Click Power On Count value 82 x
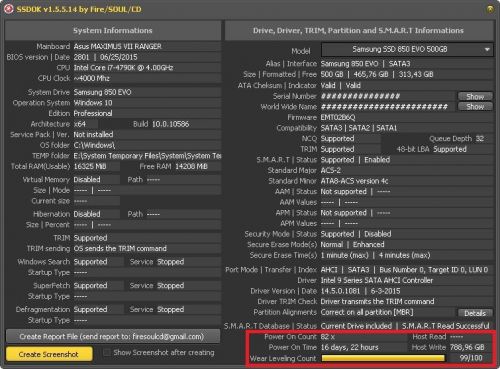 (x=328, y=337)
